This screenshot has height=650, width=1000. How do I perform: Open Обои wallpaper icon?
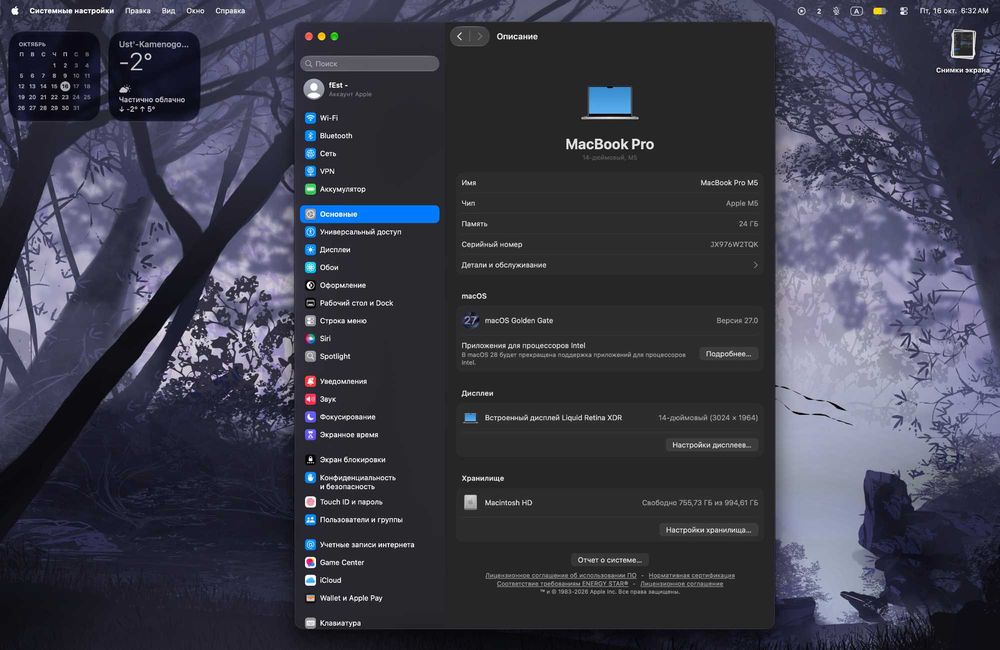pyautogui.click(x=310, y=268)
